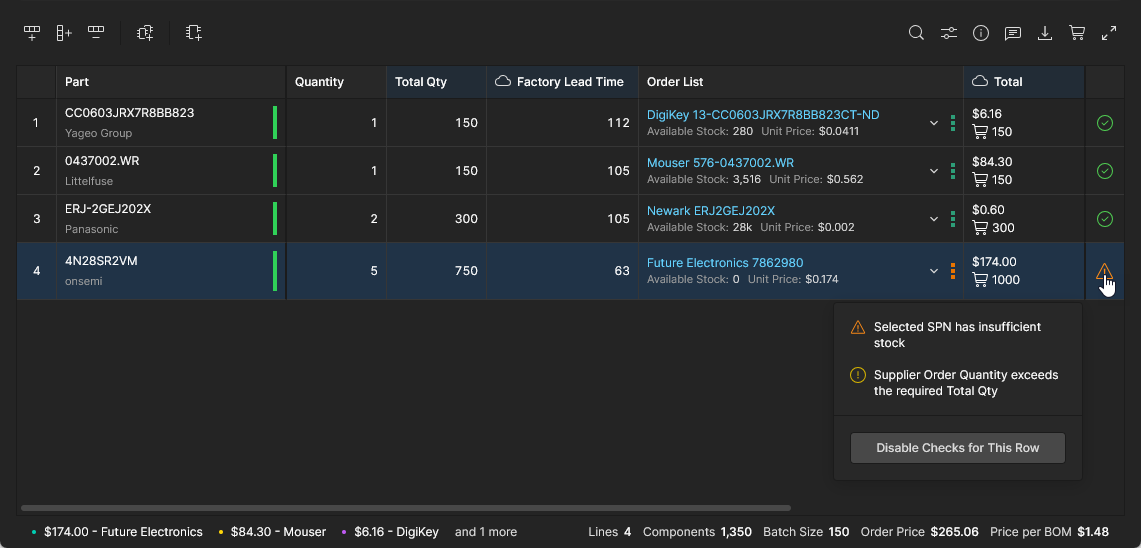Expand Future Electronics supplier dropdown chevron
Screen dimensions: 1141x548
pos(934,271)
